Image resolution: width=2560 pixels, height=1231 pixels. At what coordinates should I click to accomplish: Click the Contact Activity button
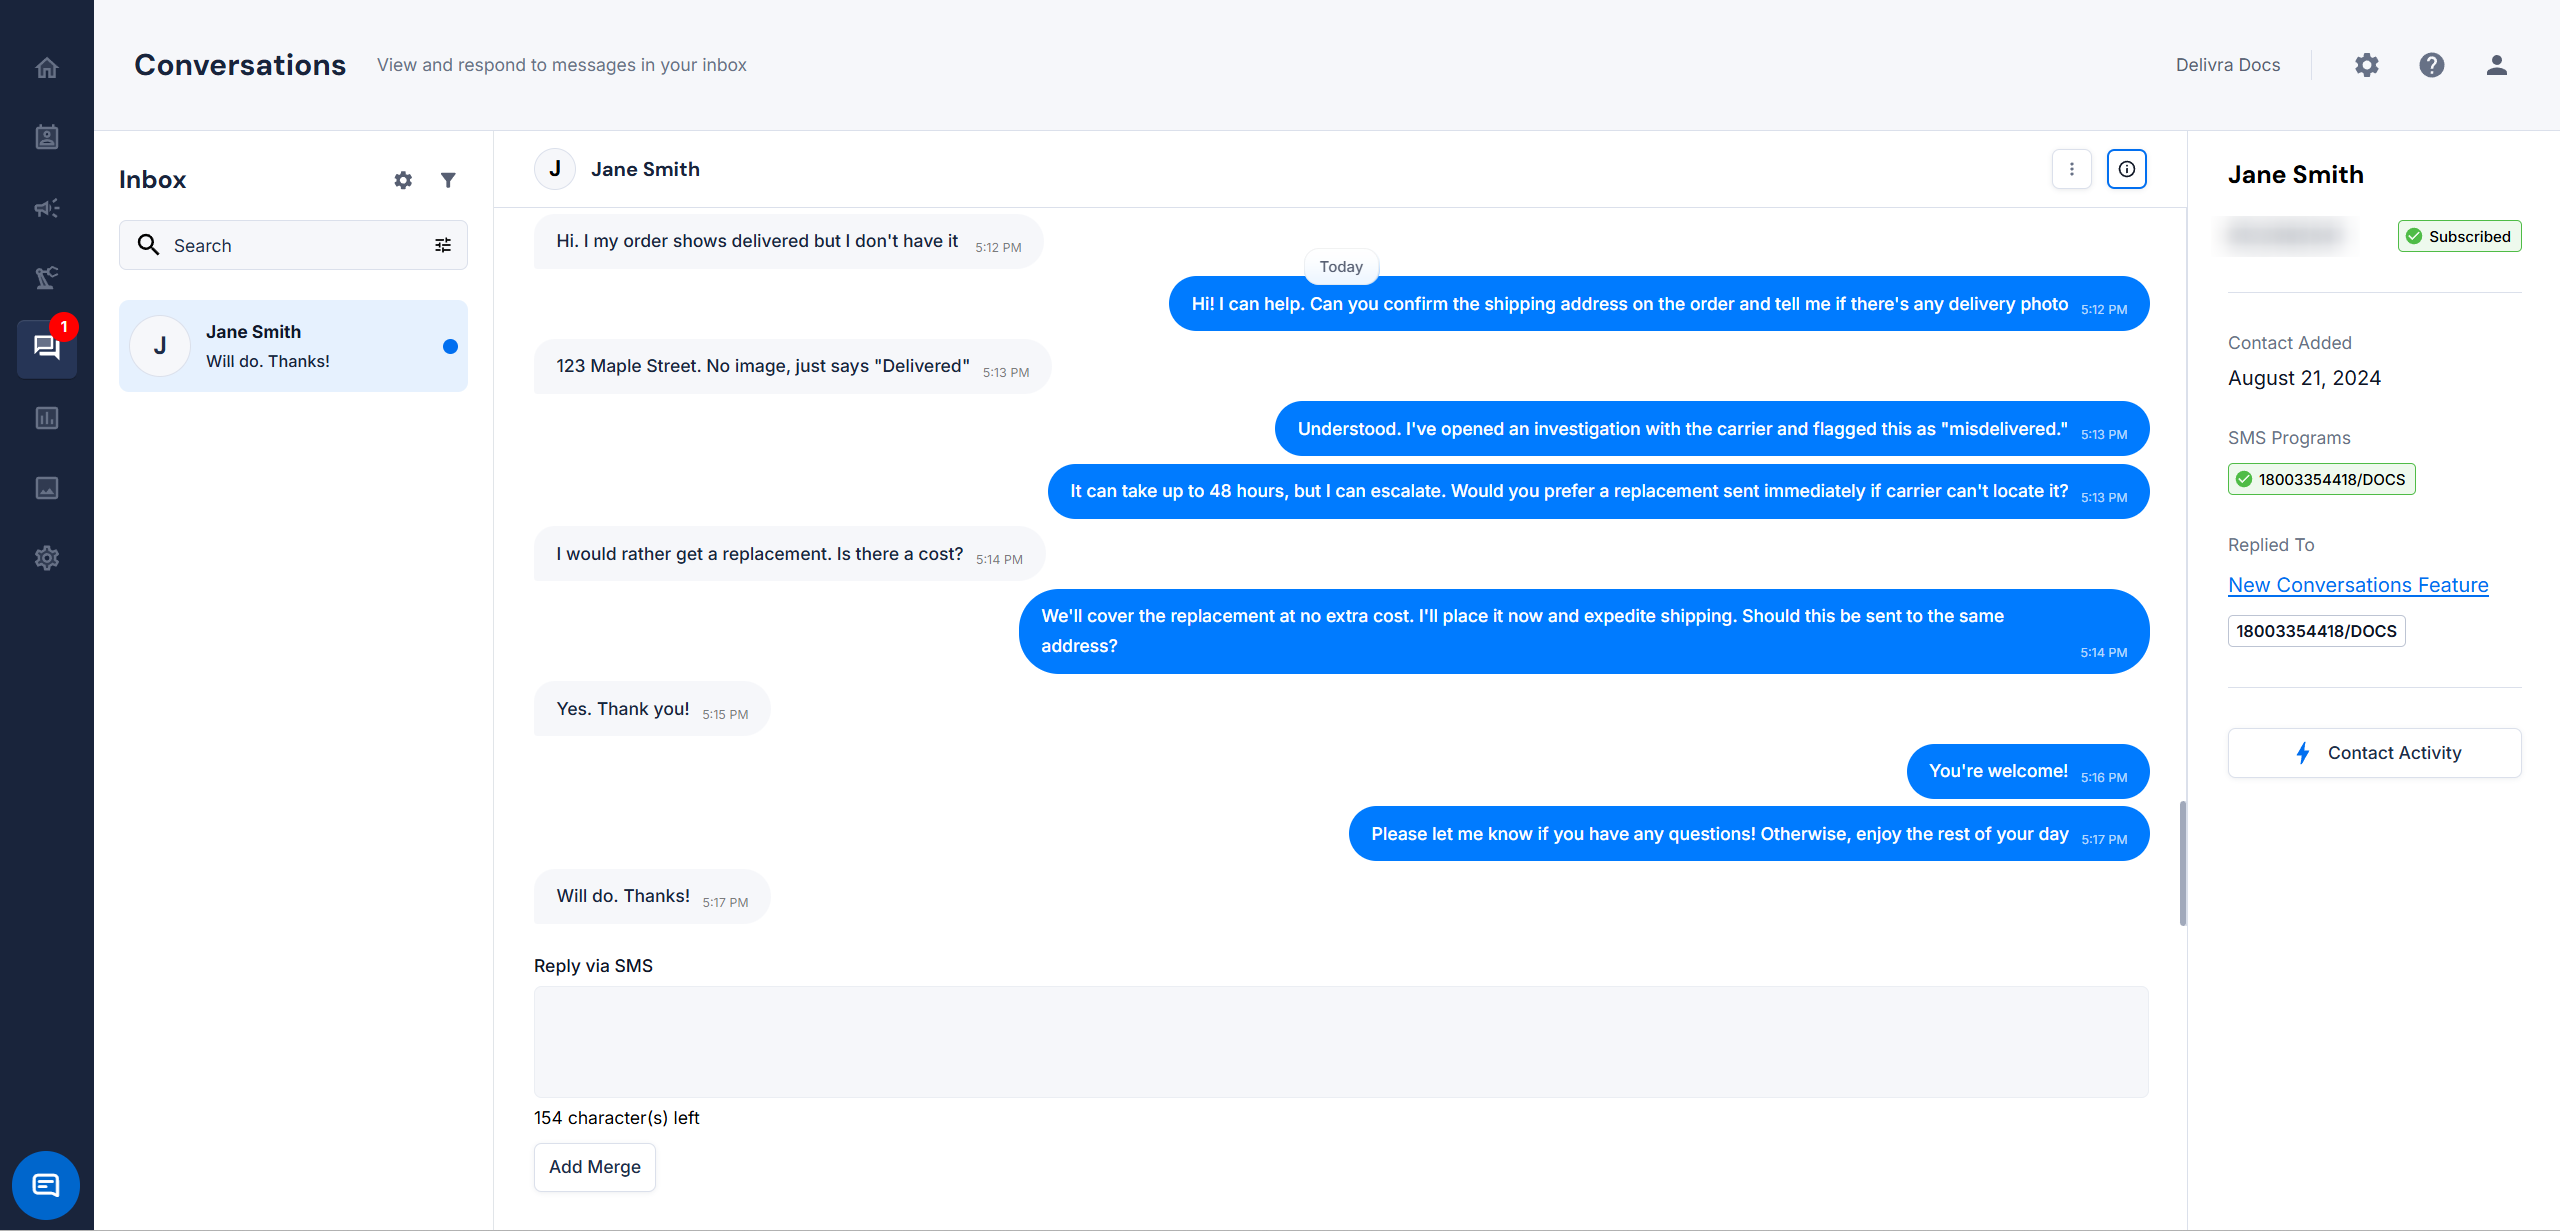[2374, 753]
